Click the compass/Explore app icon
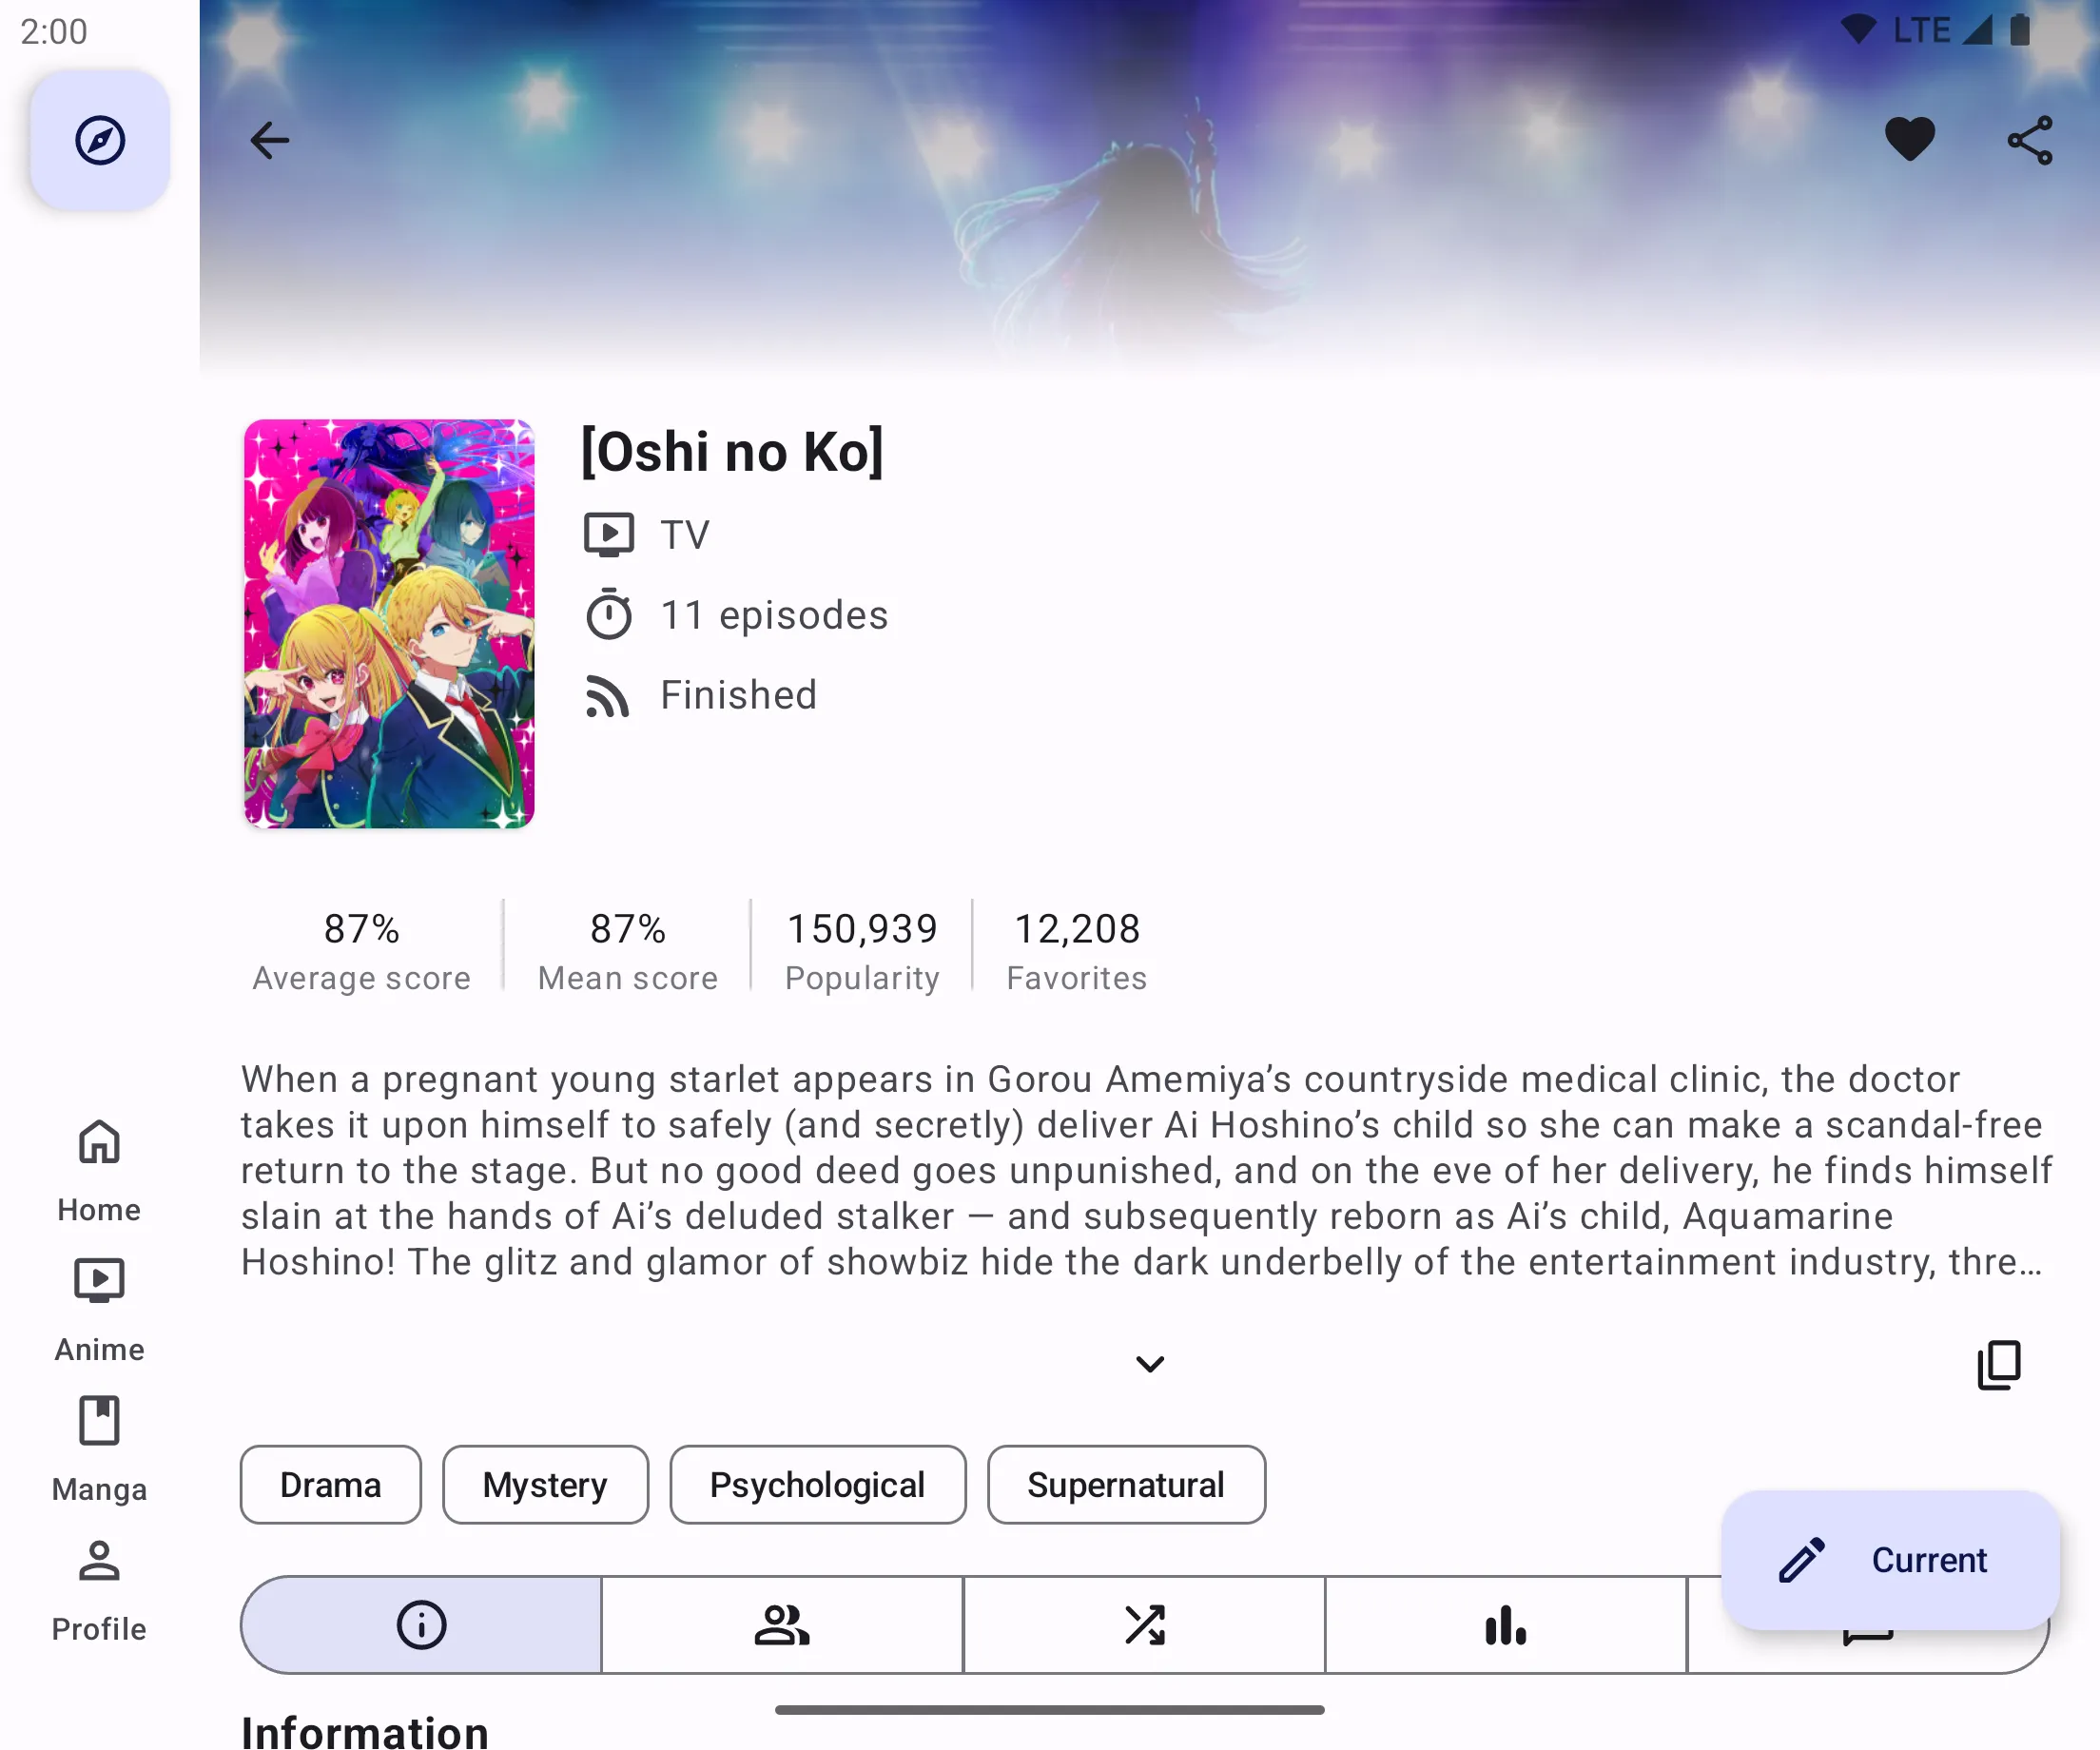This screenshot has width=2100, height=1750. [x=101, y=140]
